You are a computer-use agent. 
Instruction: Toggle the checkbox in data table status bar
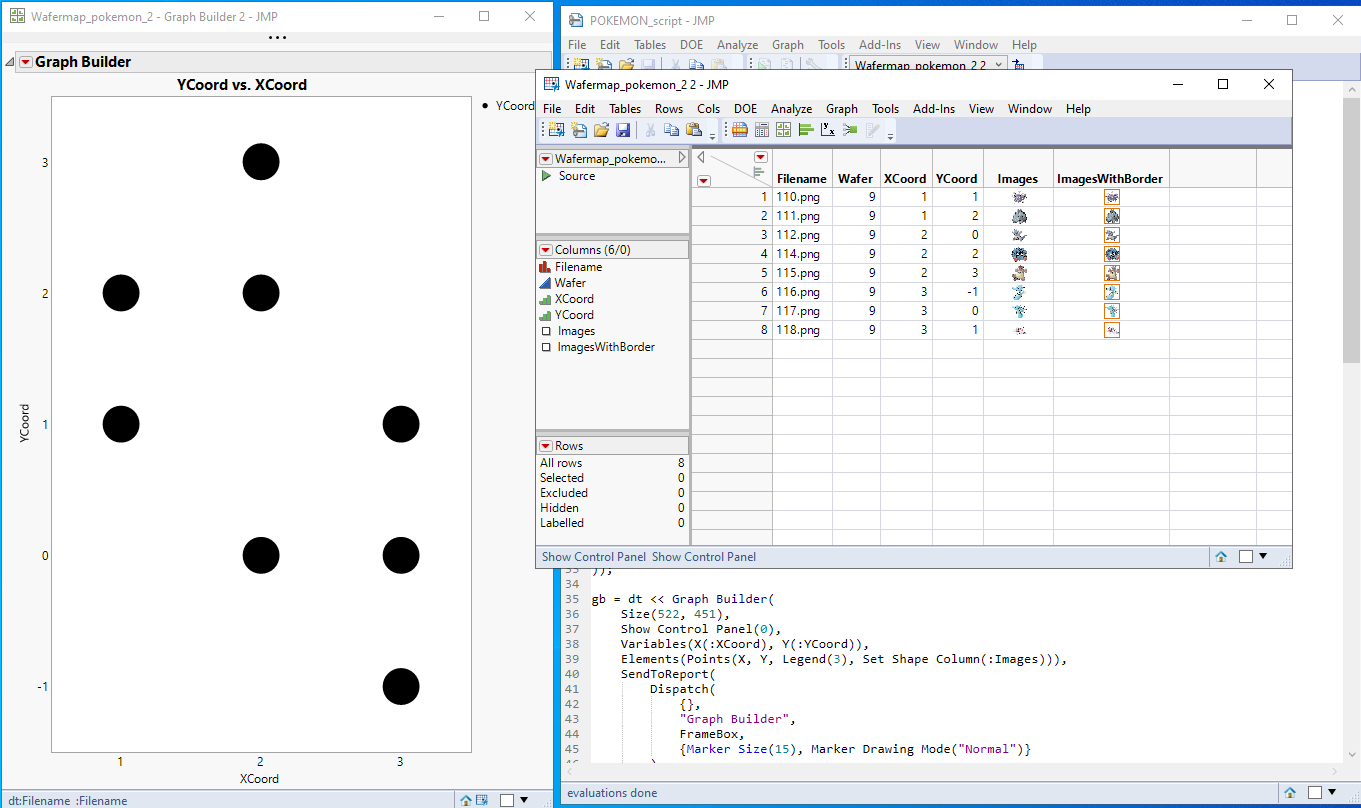pyautogui.click(x=1245, y=557)
